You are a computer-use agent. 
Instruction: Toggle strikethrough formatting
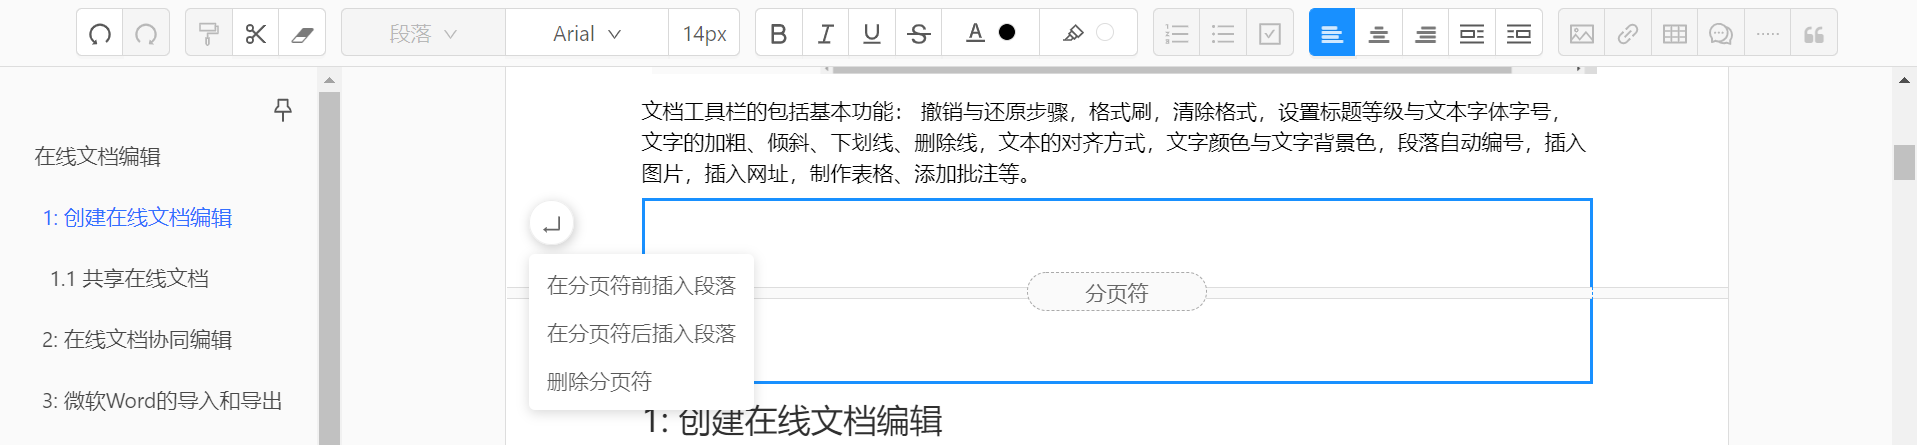(918, 34)
